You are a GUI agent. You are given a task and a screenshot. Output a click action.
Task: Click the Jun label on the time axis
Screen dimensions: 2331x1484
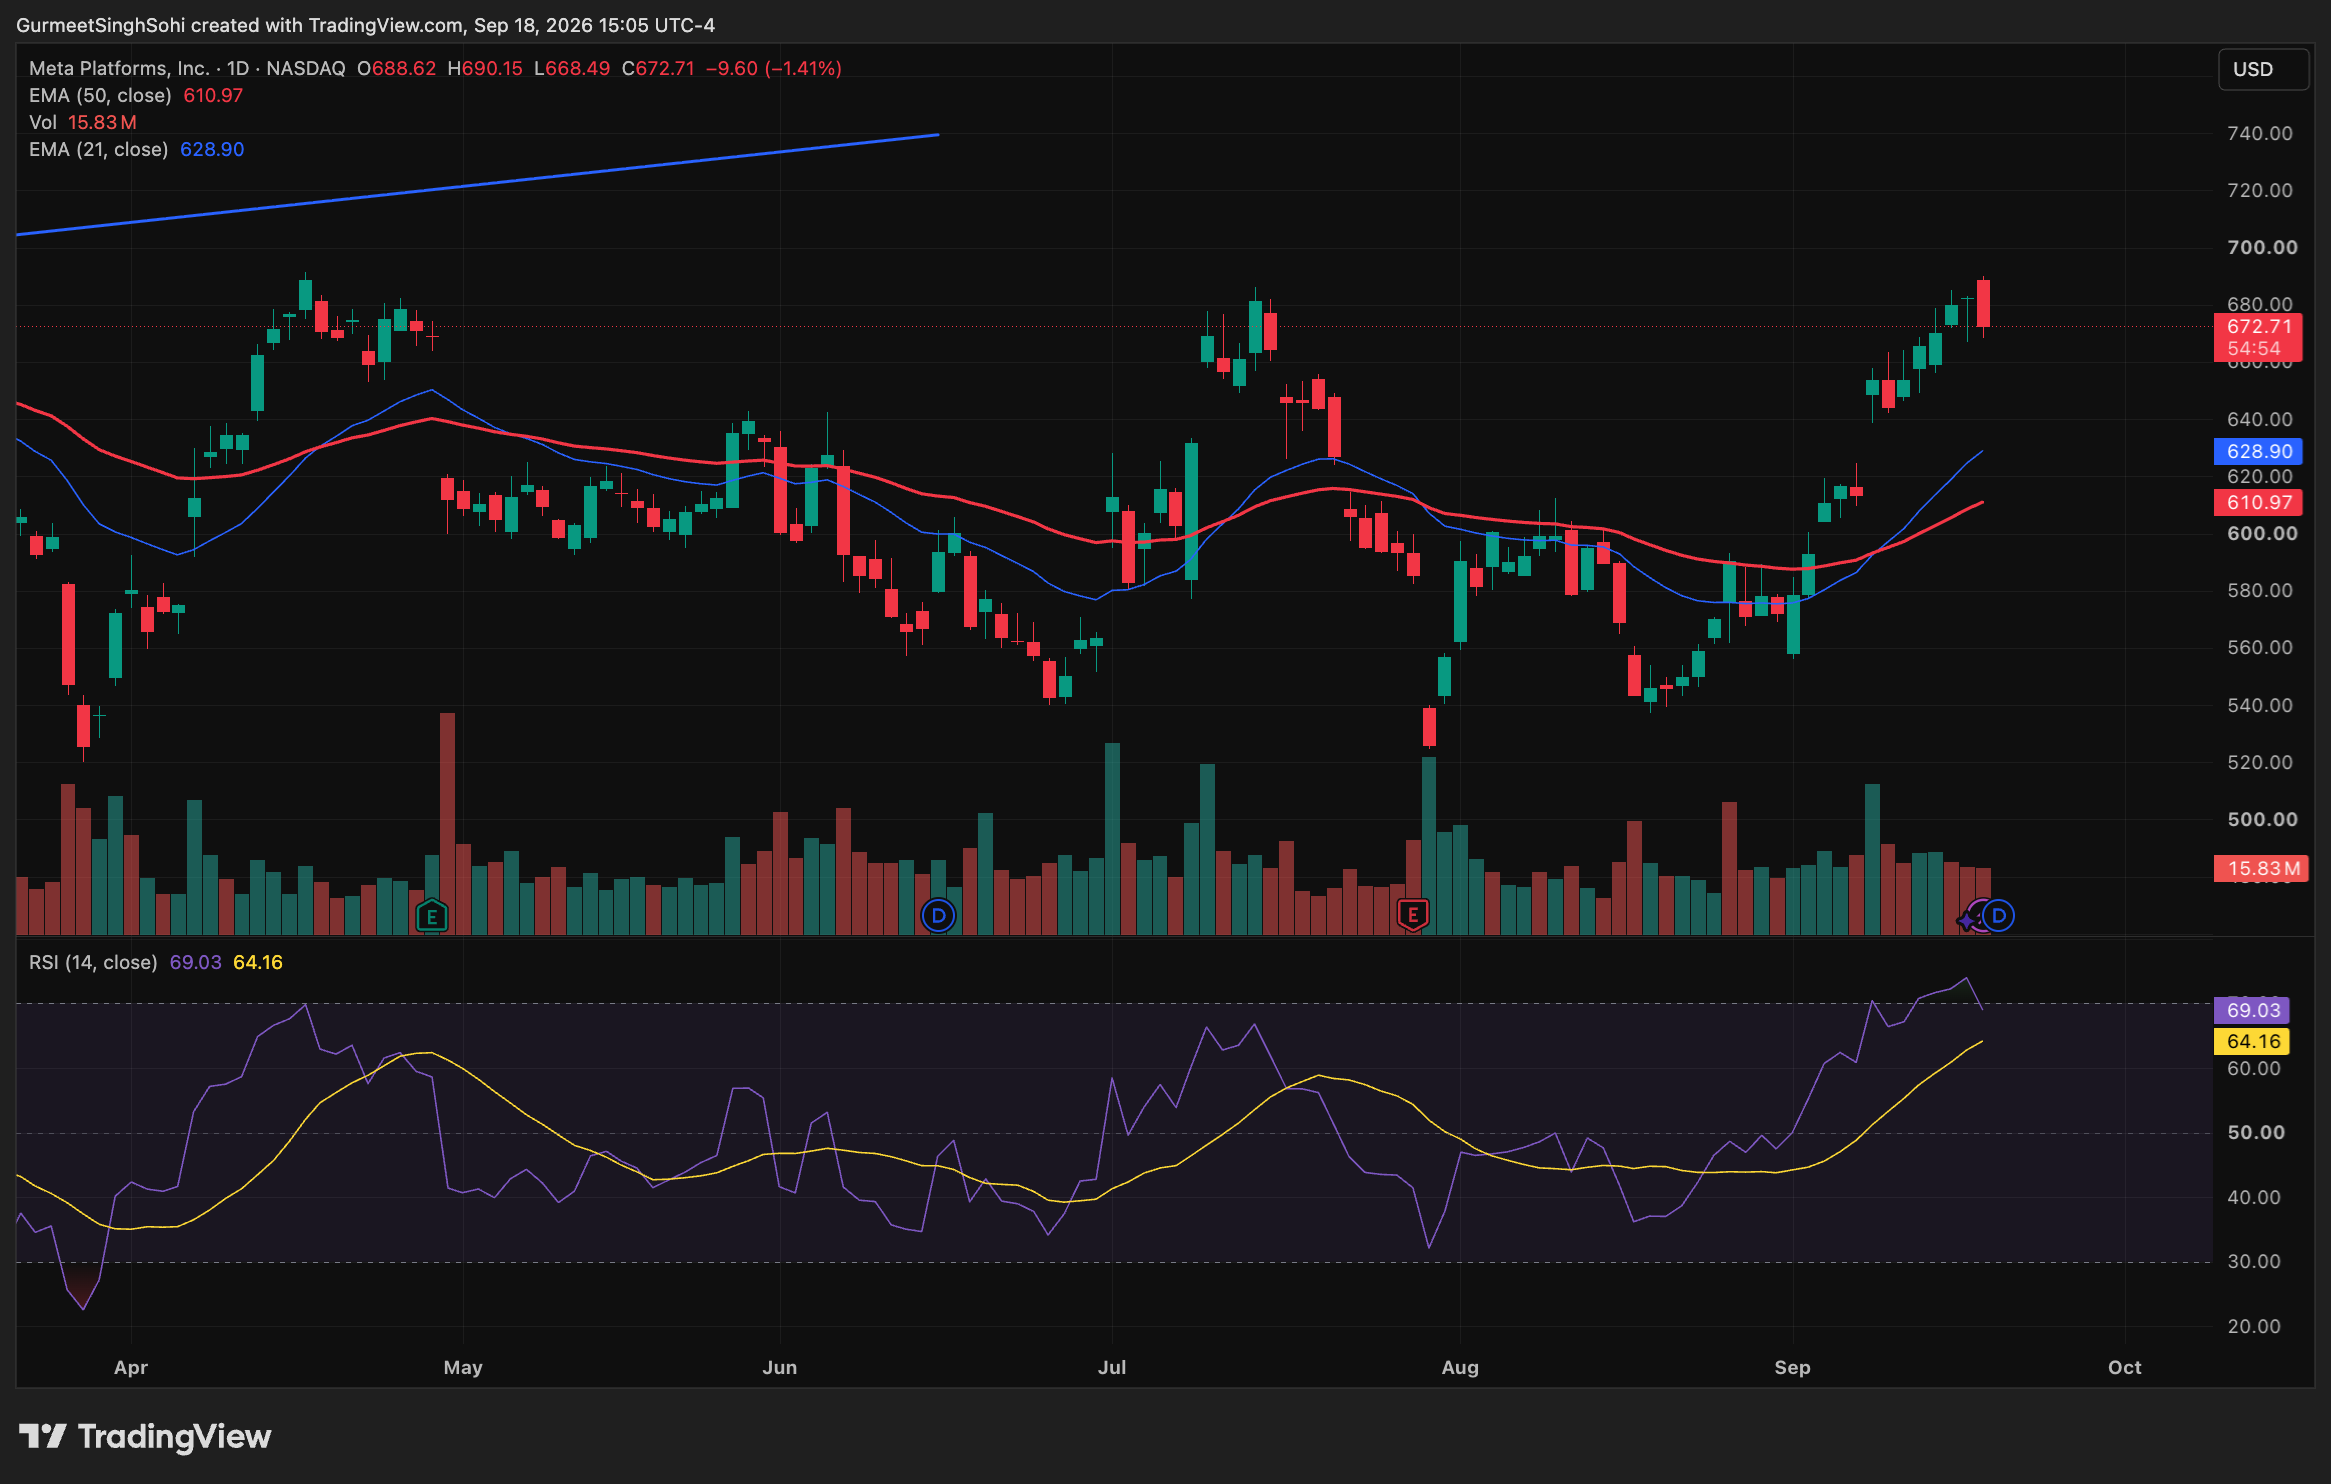(x=780, y=1367)
